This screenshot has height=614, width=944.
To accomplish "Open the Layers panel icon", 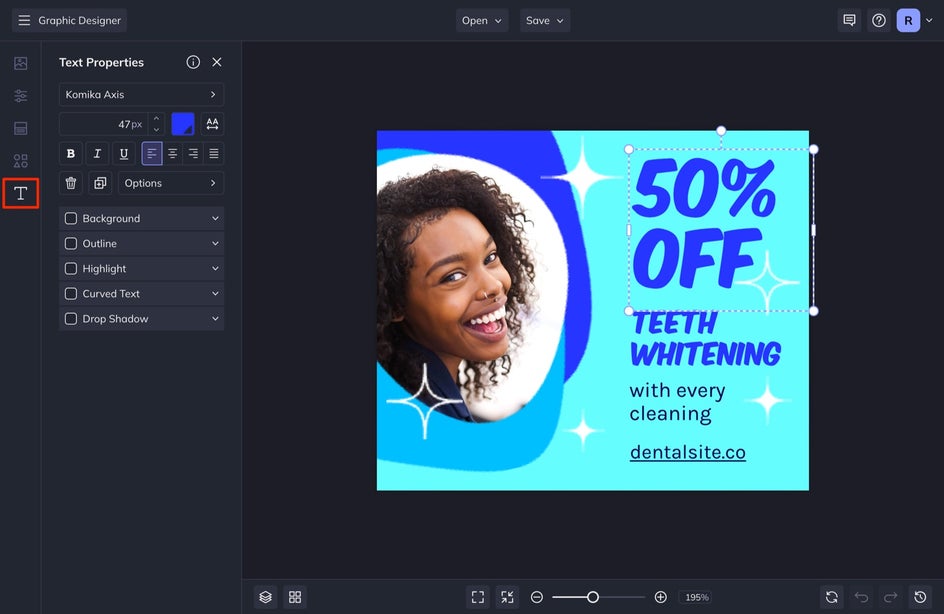I will click(266, 597).
